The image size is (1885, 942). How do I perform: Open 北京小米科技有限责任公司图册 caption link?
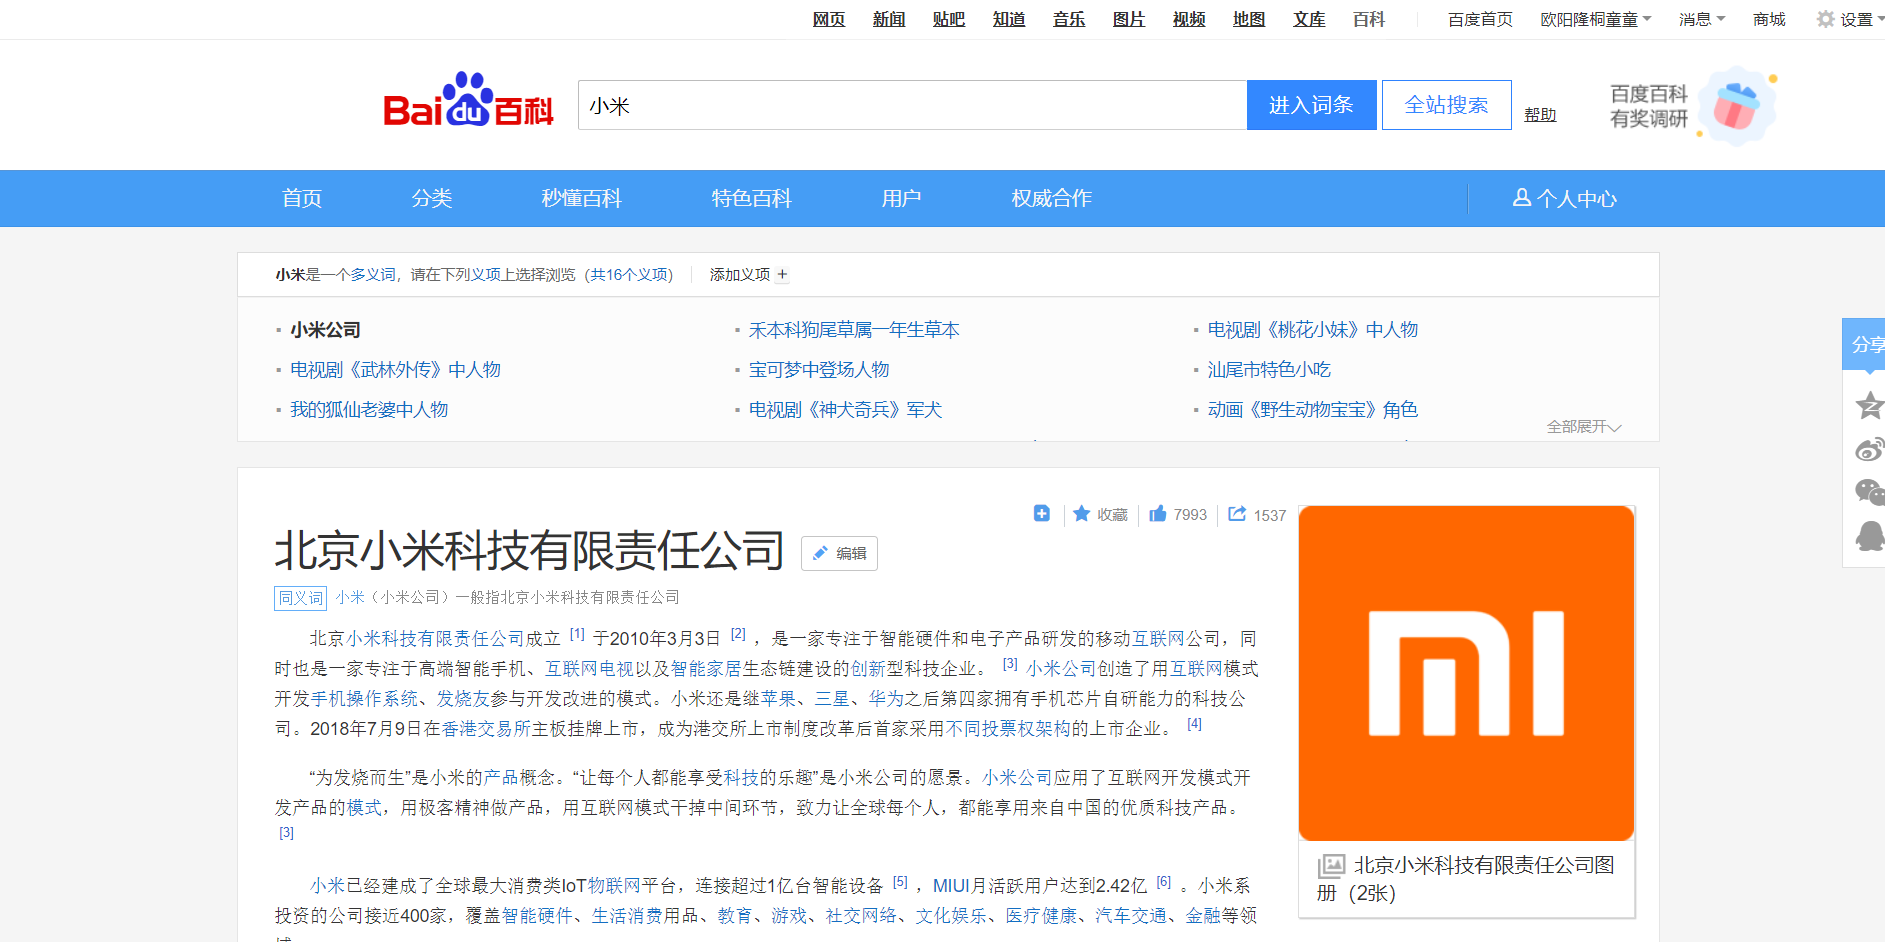click(1466, 879)
